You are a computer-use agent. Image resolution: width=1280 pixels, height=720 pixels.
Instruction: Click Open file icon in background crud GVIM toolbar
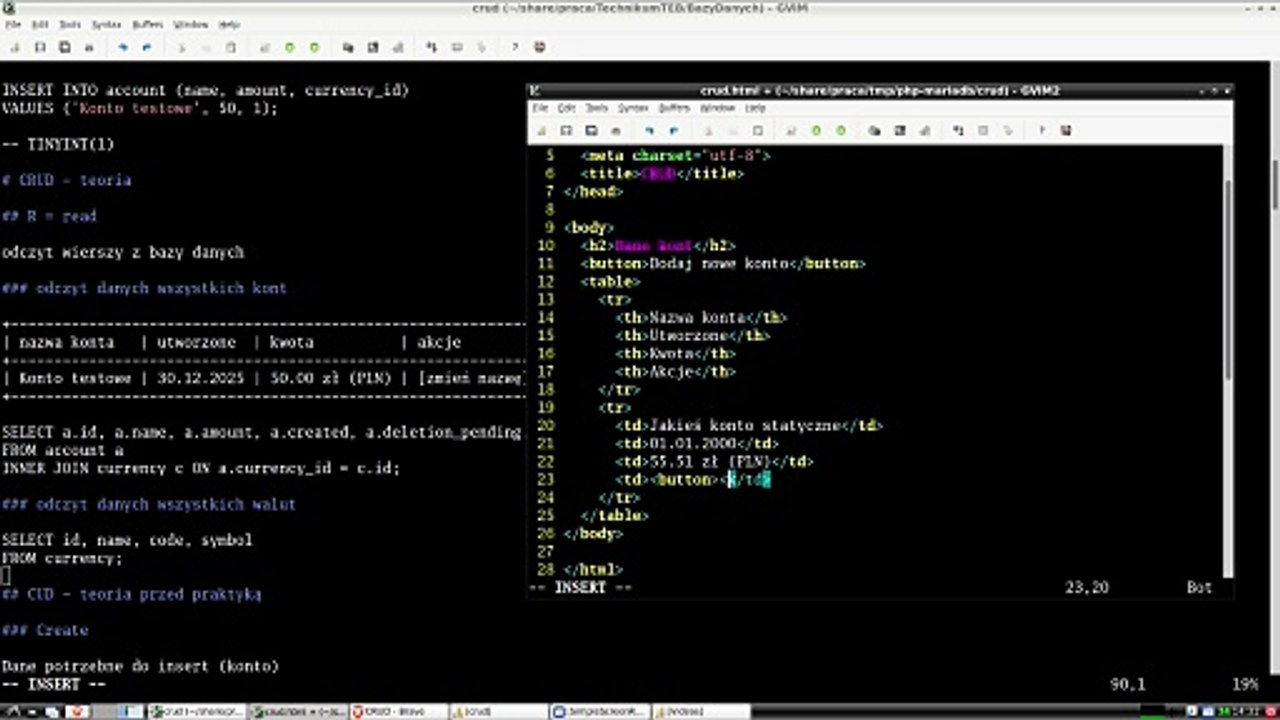pyautogui.click(x=15, y=47)
